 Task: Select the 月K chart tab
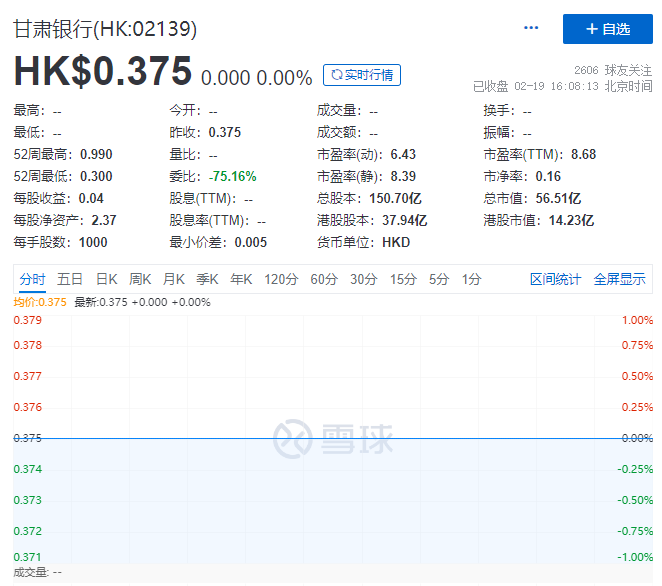174,279
